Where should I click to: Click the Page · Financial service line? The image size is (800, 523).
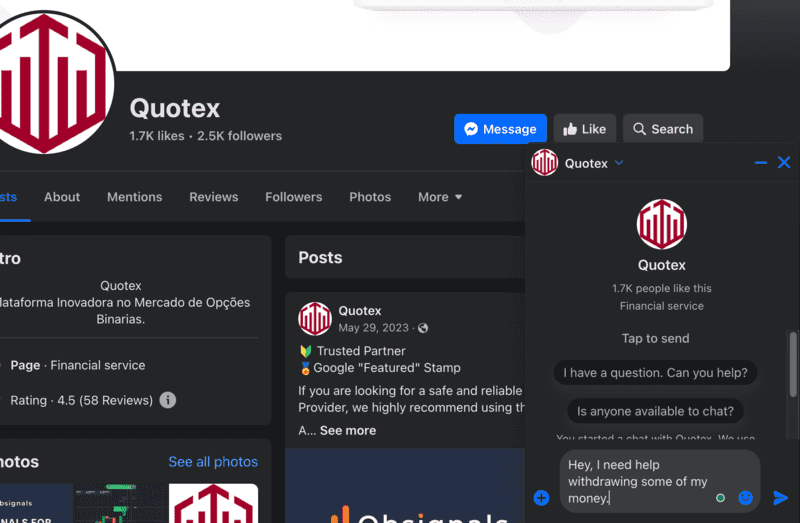(78, 365)
